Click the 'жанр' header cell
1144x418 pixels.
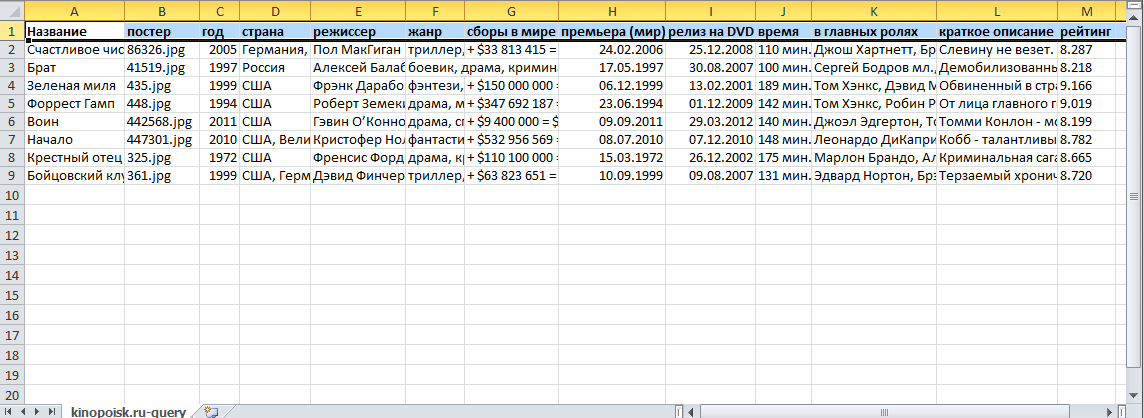click(435, 31)
